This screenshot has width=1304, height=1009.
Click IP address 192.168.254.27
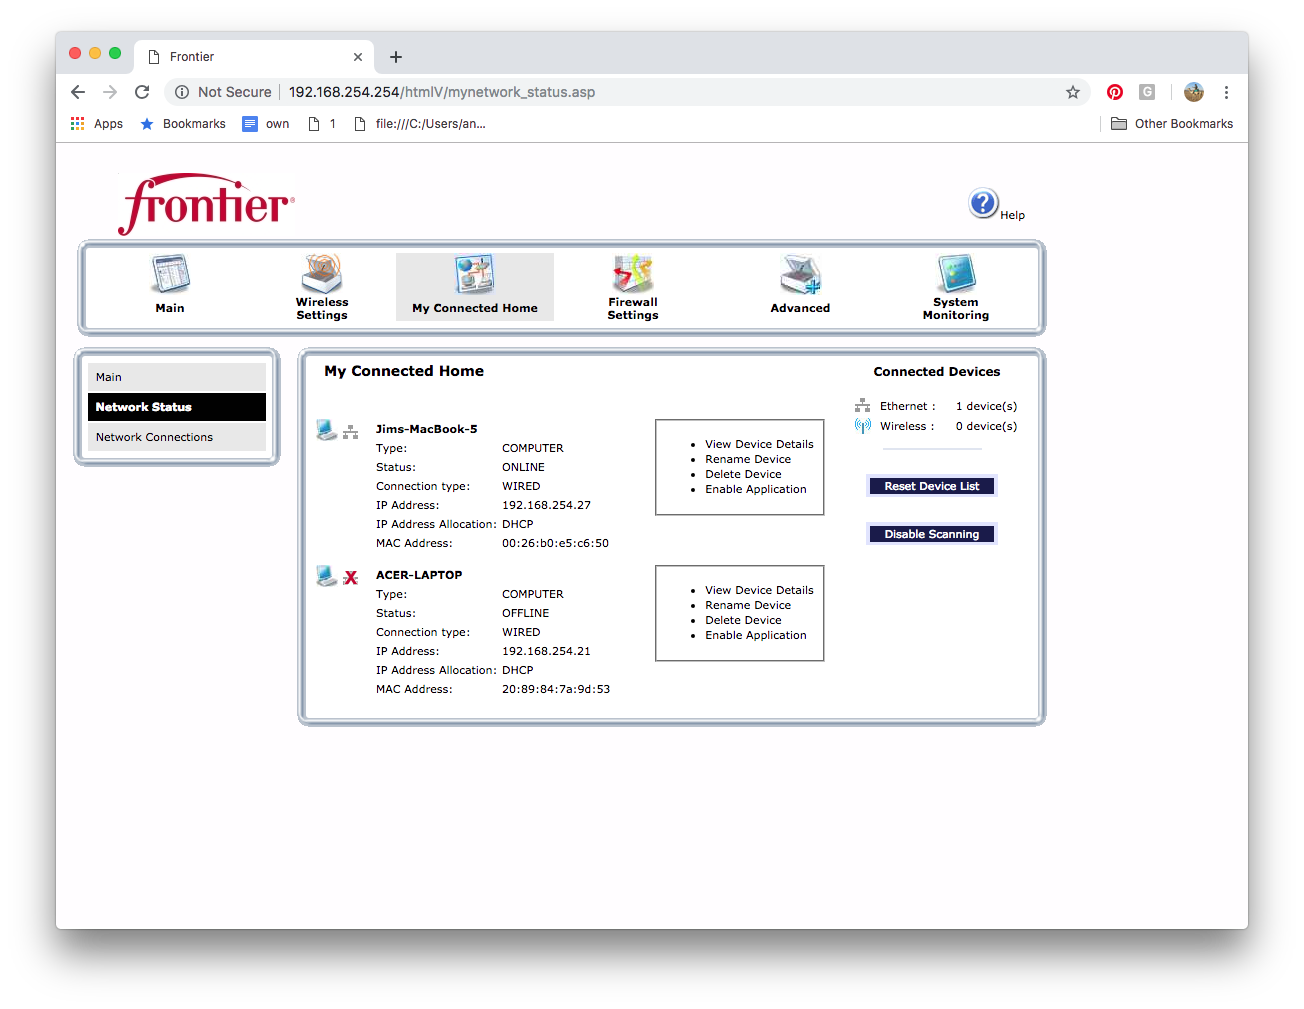[x=546, y=505]
